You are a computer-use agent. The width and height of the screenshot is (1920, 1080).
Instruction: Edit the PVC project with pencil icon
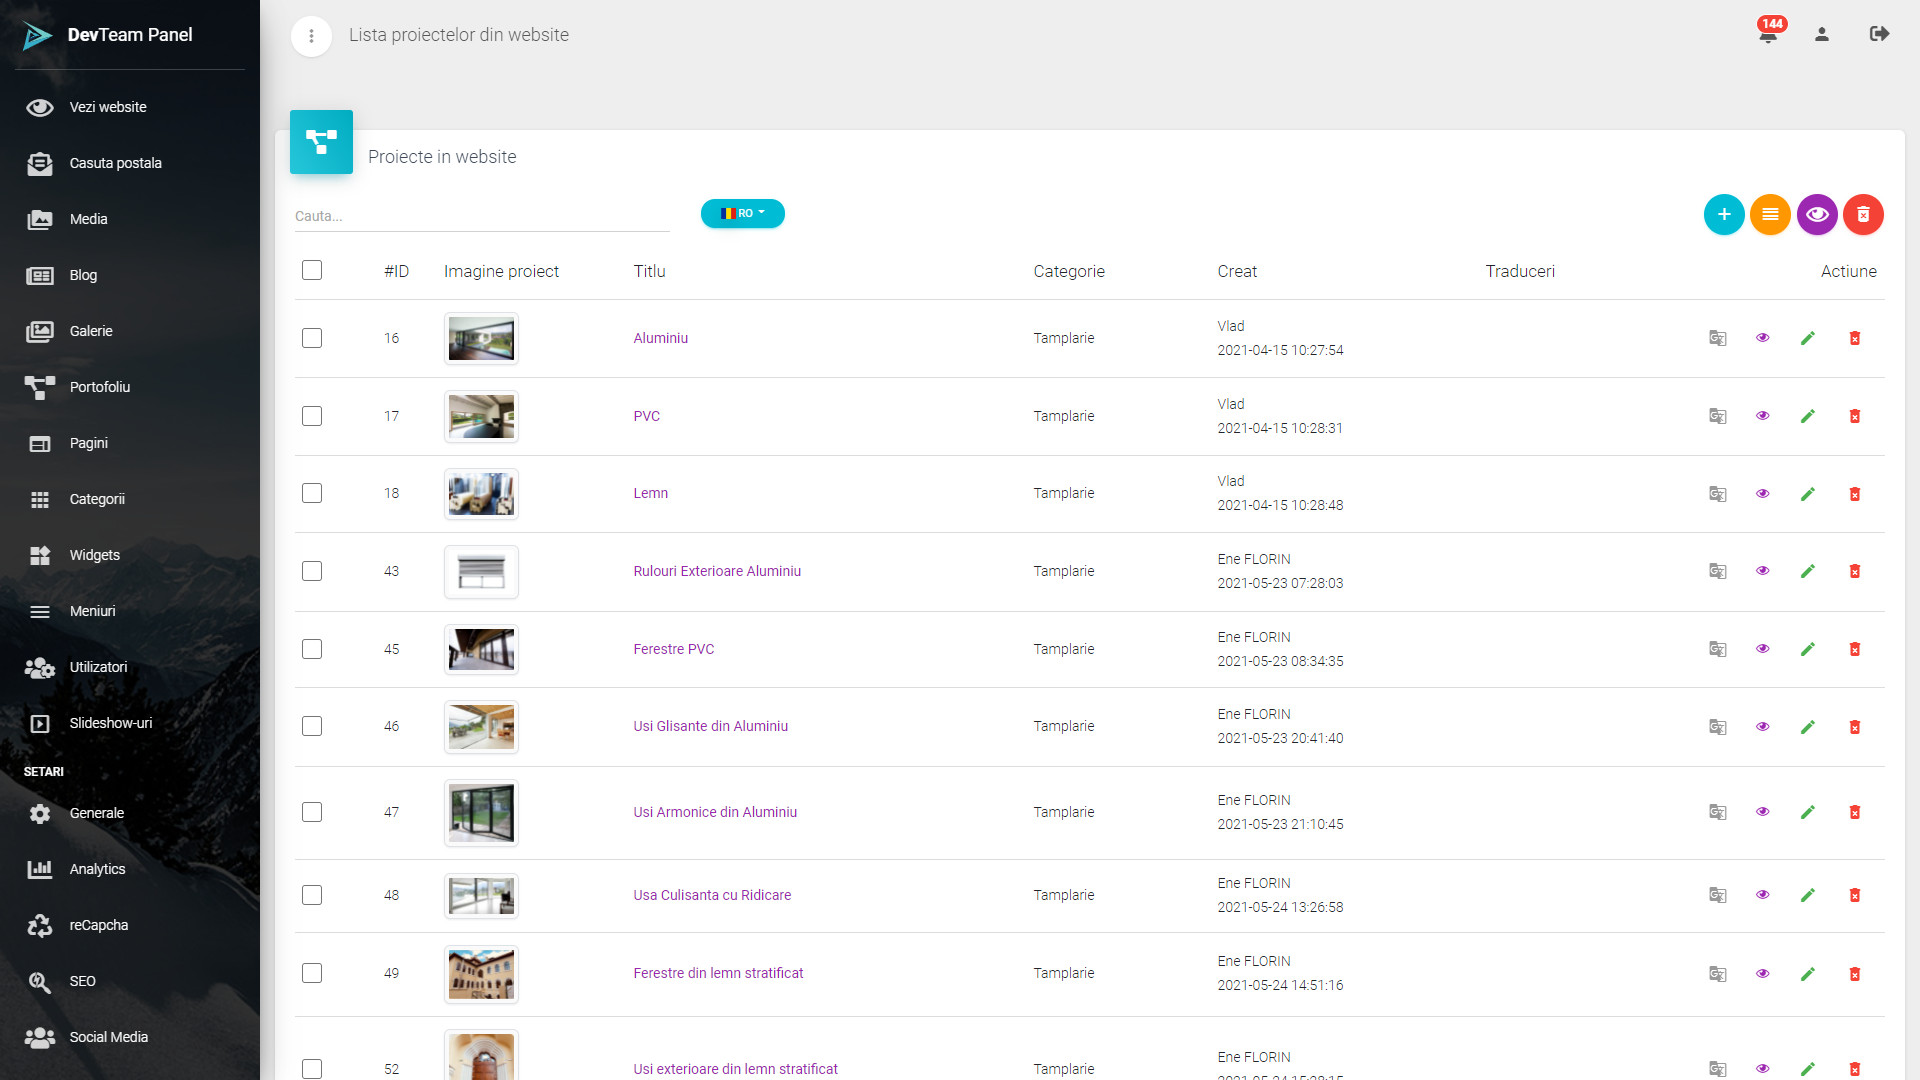tap(1807, 416)
